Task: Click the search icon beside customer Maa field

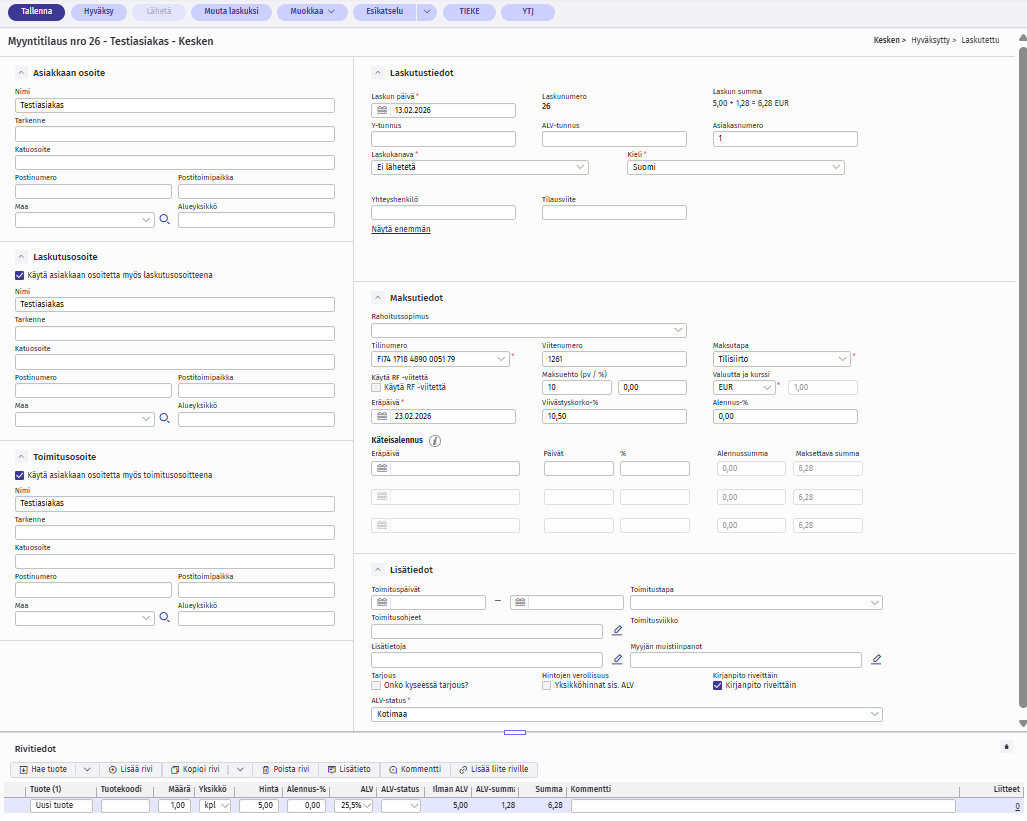Action: click(x=165, y=219)
